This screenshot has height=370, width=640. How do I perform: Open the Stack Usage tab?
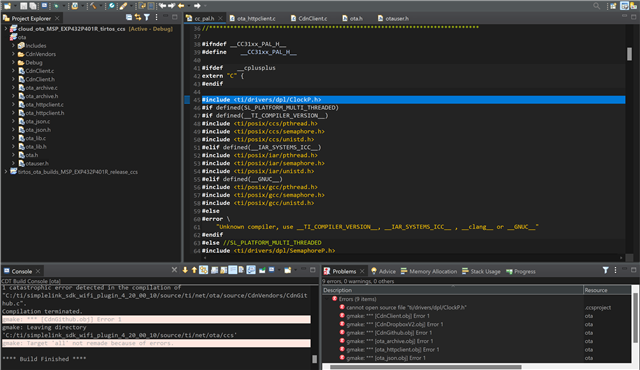481,271
